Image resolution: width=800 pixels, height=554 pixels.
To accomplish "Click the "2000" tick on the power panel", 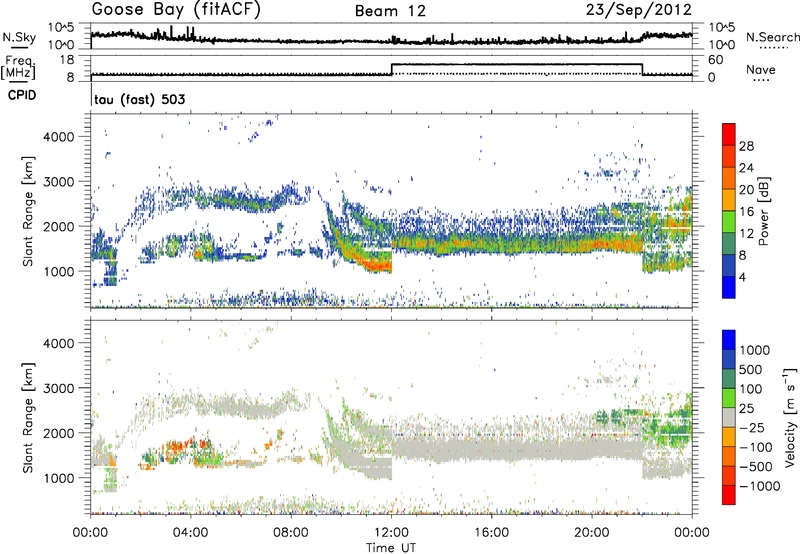I will coord(59,226).
